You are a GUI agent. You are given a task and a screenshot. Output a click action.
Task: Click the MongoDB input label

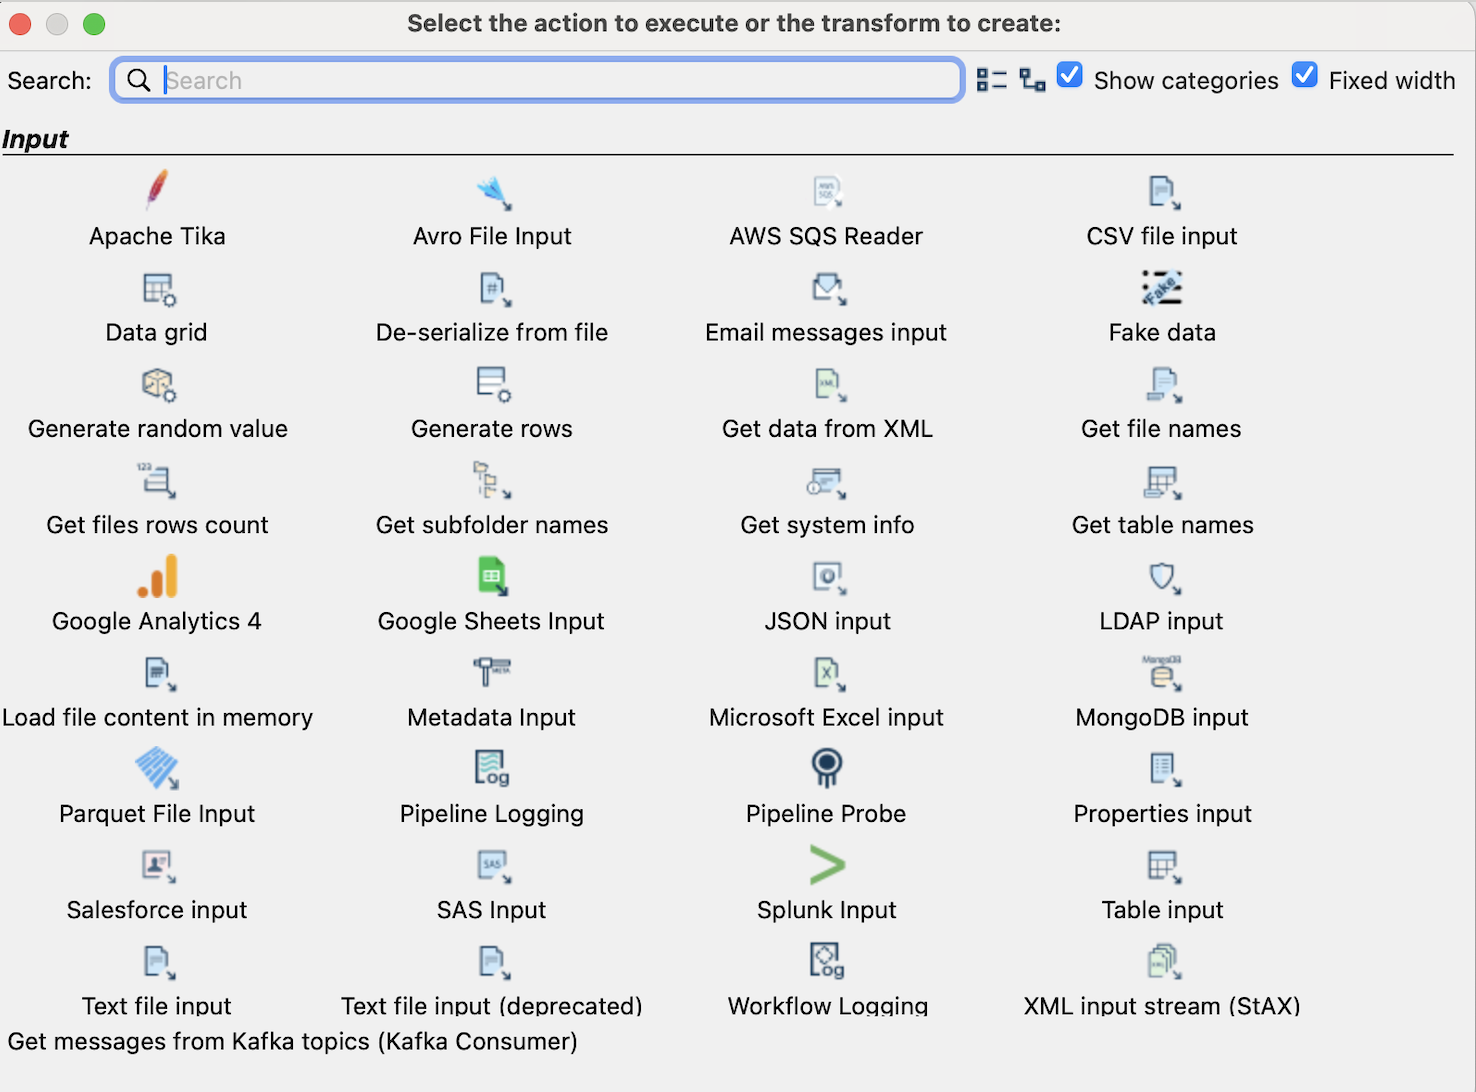(x=1162, y=718)
